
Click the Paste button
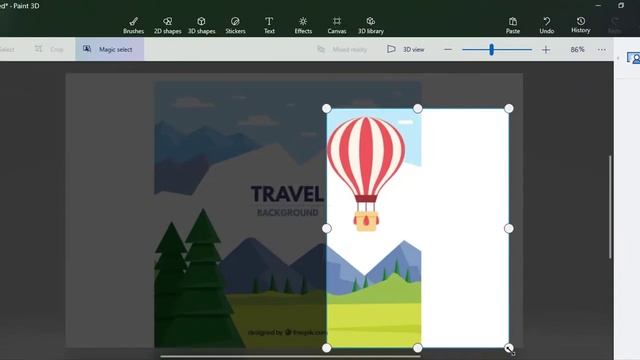tap(513, 25)
